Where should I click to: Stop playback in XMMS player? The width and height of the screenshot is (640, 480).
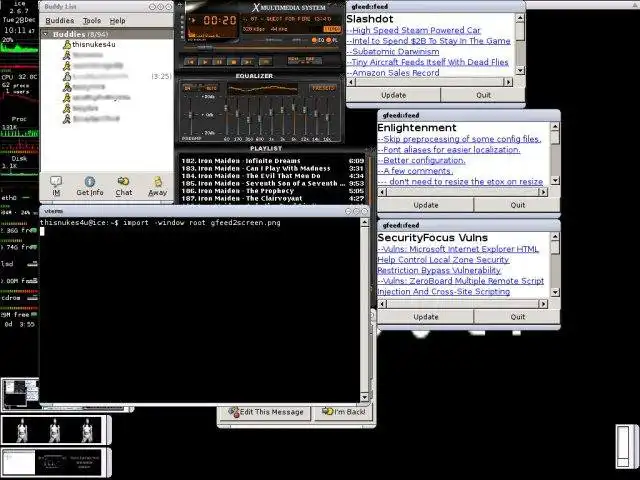click(233, 62)
